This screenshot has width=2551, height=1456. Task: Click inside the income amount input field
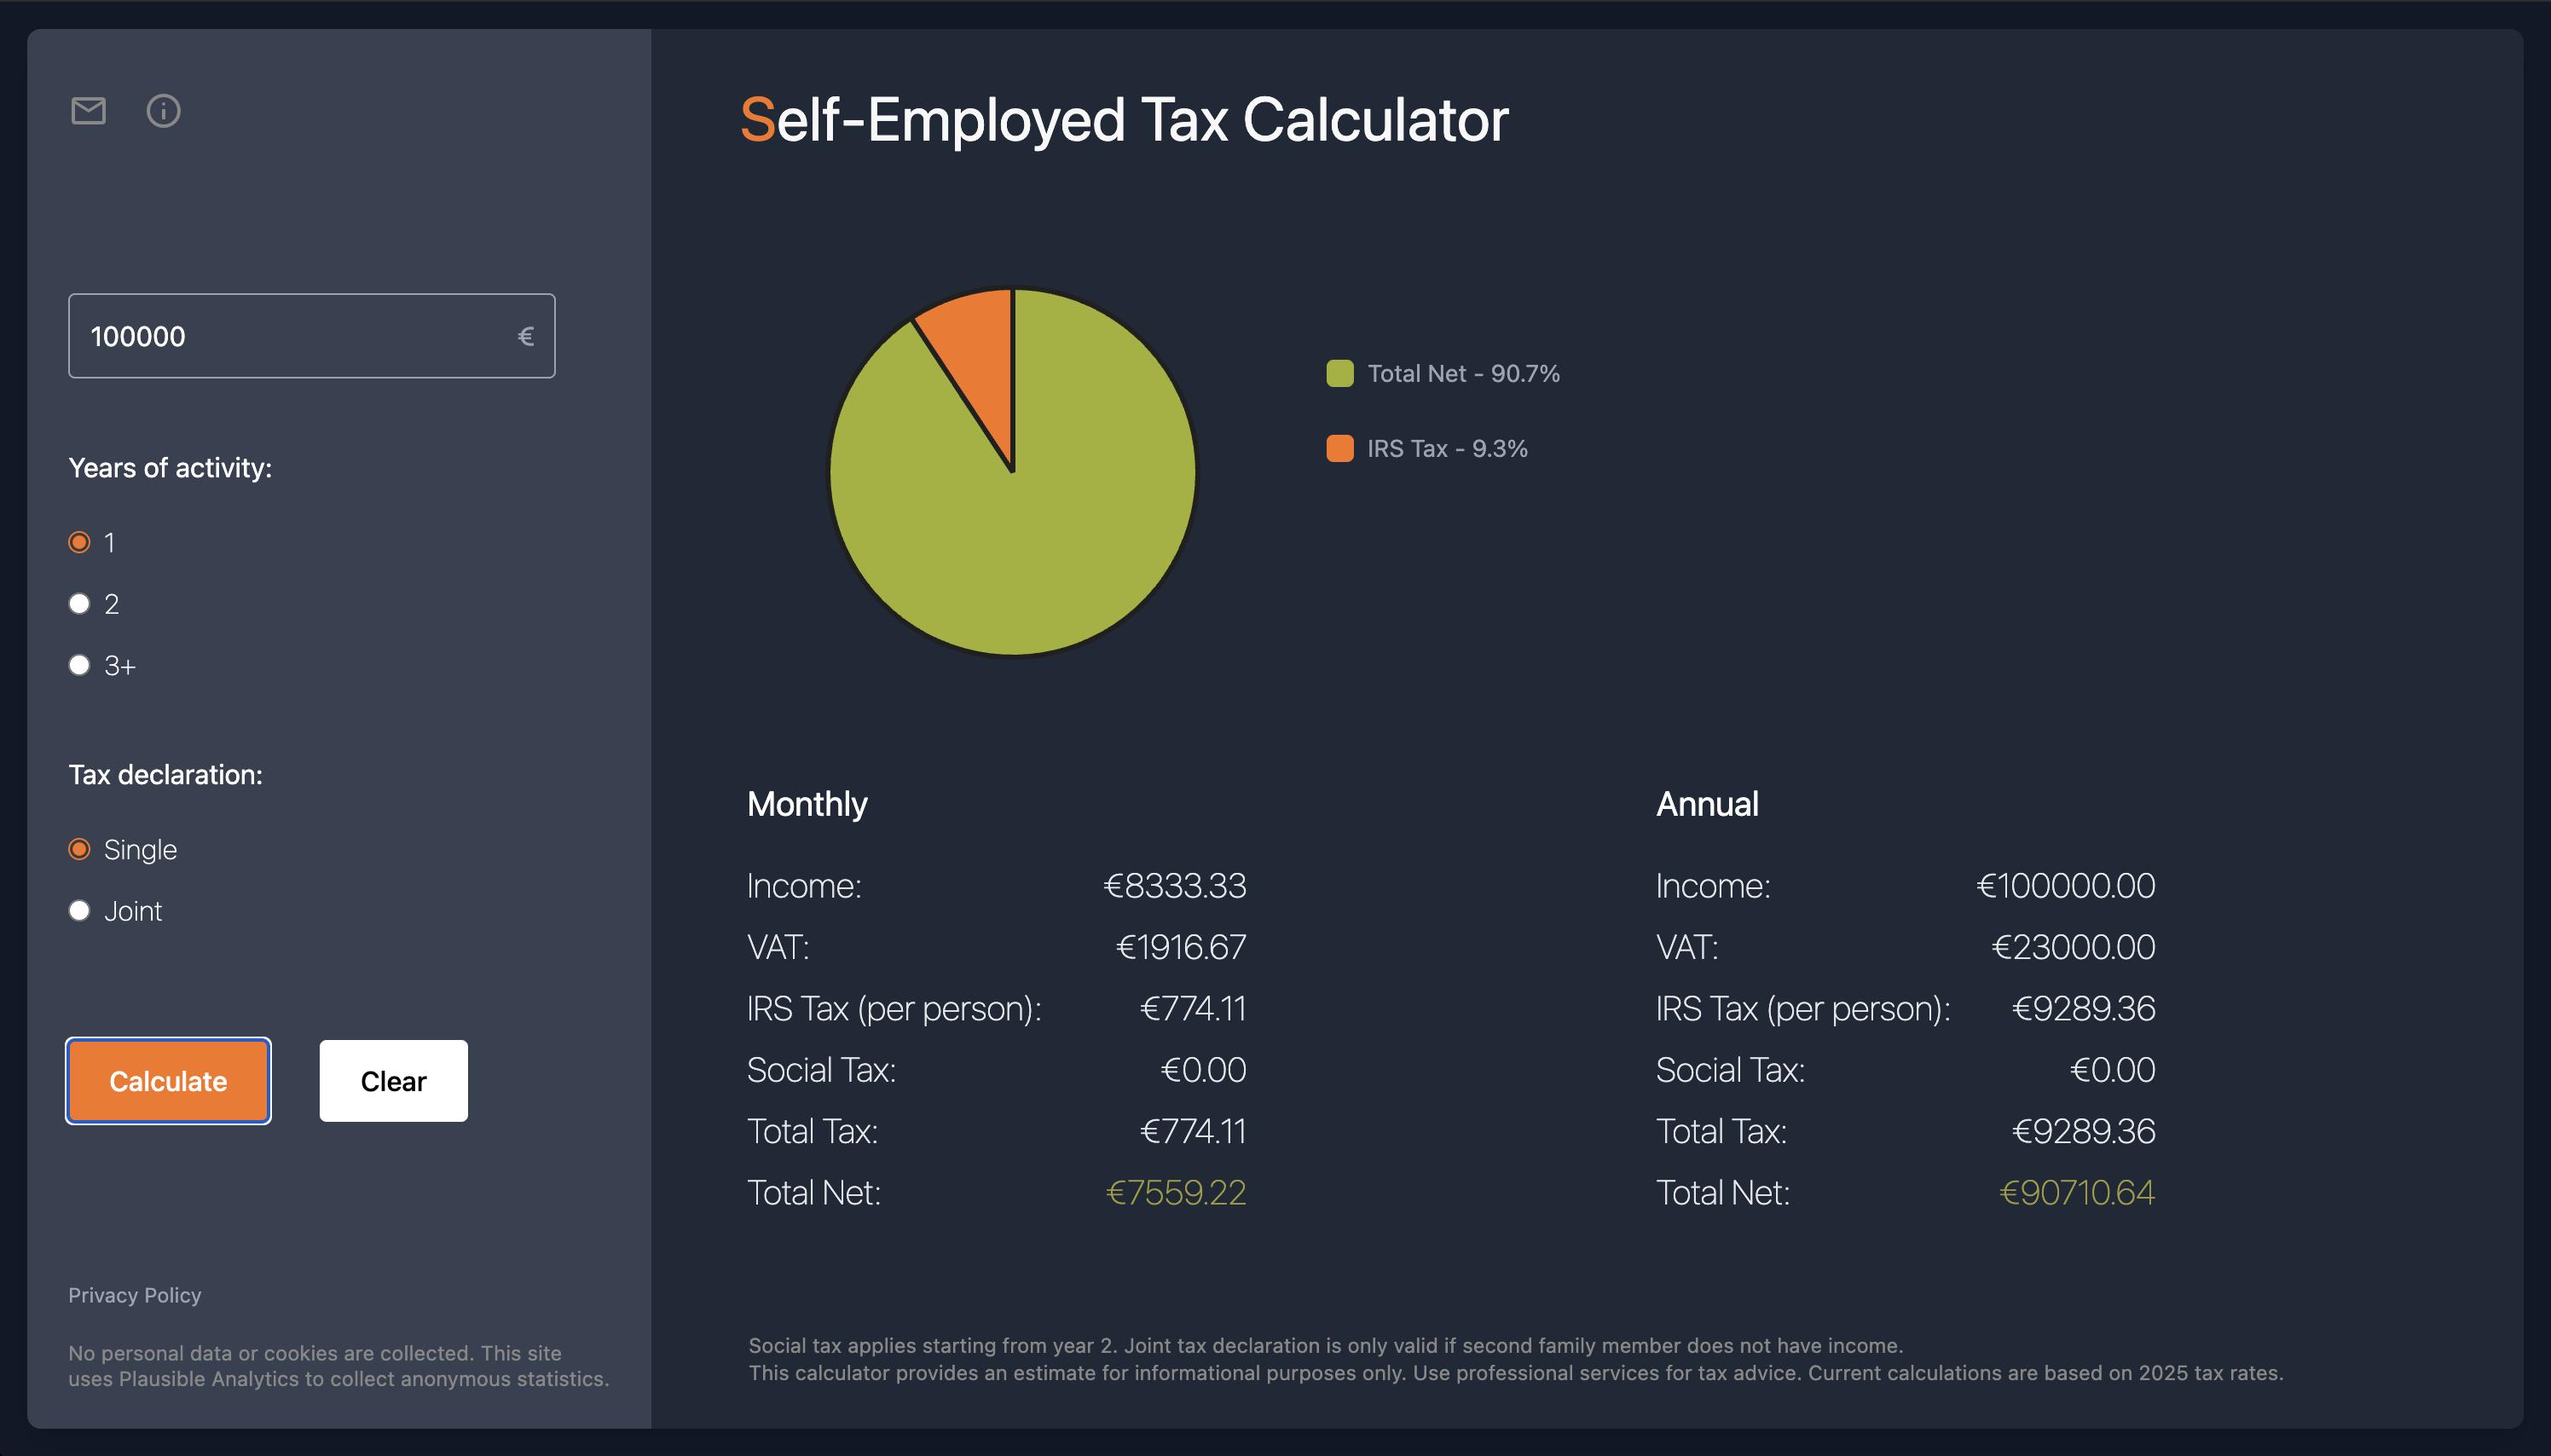coord(280,335)
